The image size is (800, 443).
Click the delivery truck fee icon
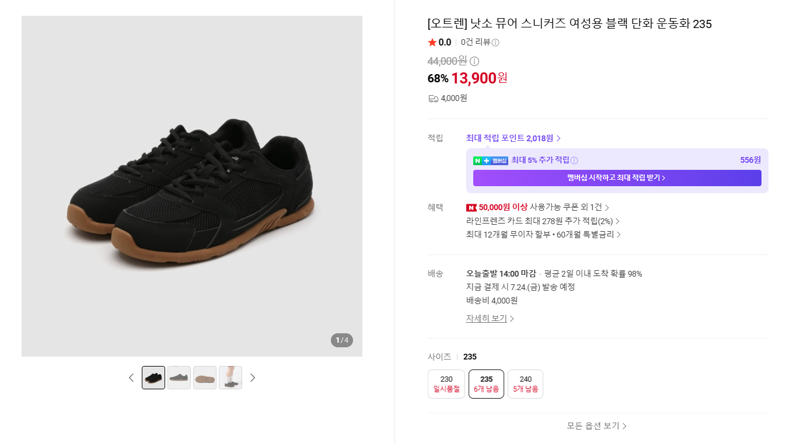(433, 99)
